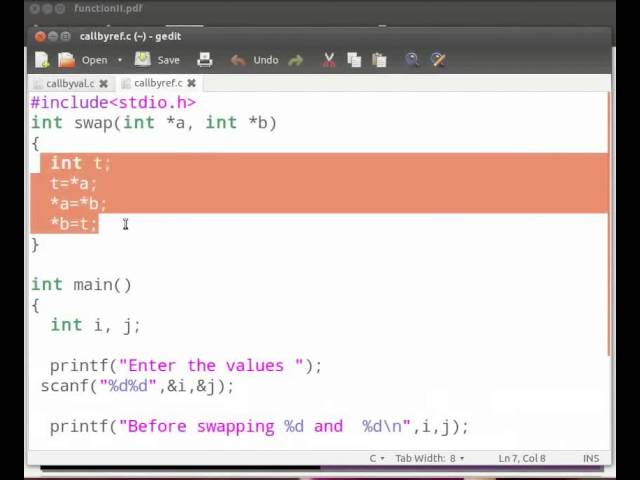Click the 'int i, j;' declaration
640x480 pixels.
96,325
